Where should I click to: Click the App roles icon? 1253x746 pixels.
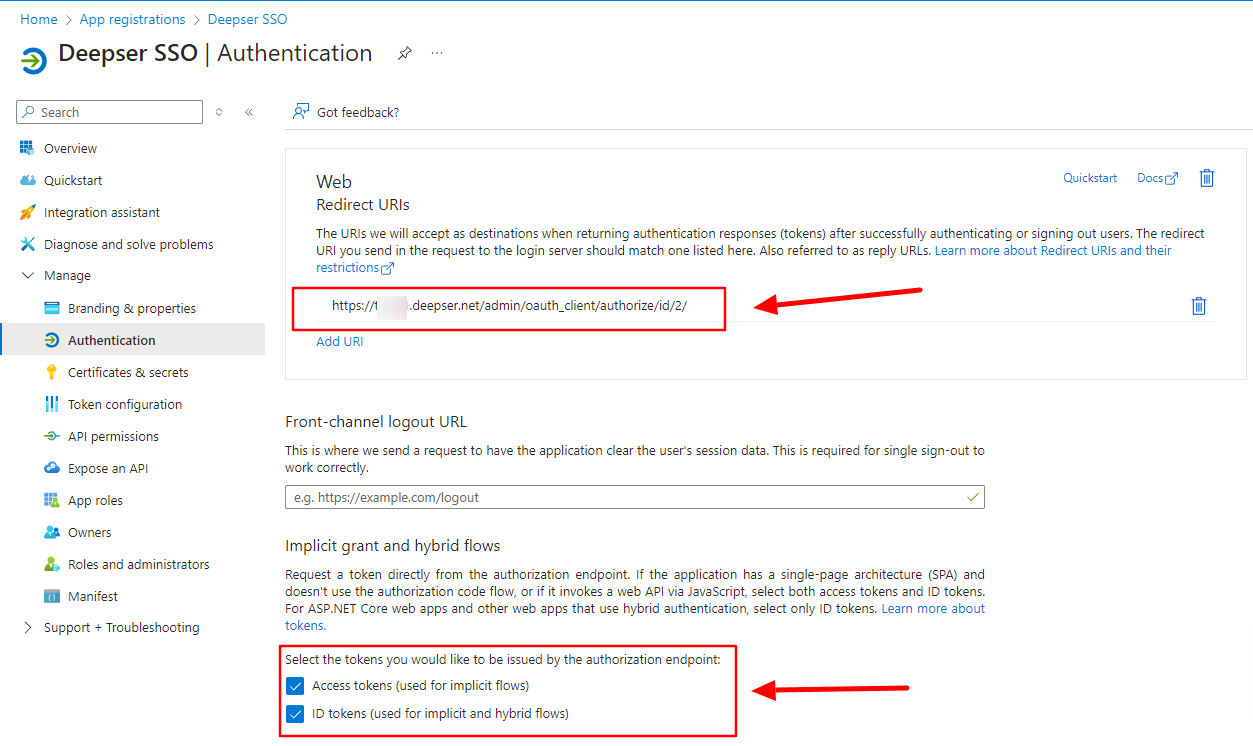point(52,500)
